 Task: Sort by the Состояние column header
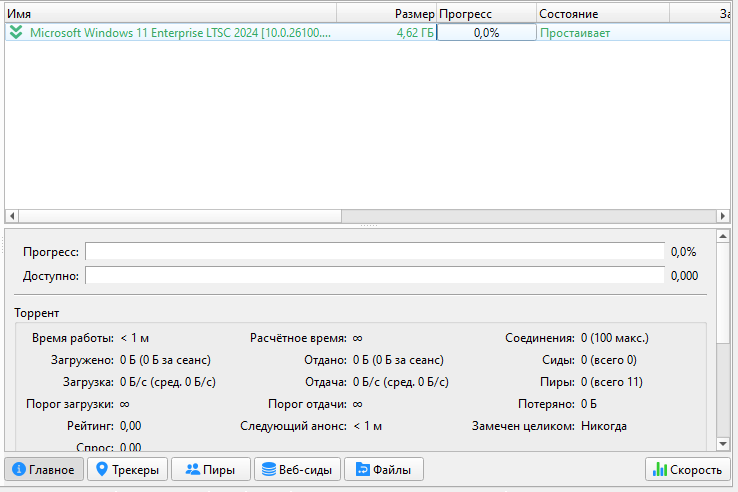(x=603, y=14)
